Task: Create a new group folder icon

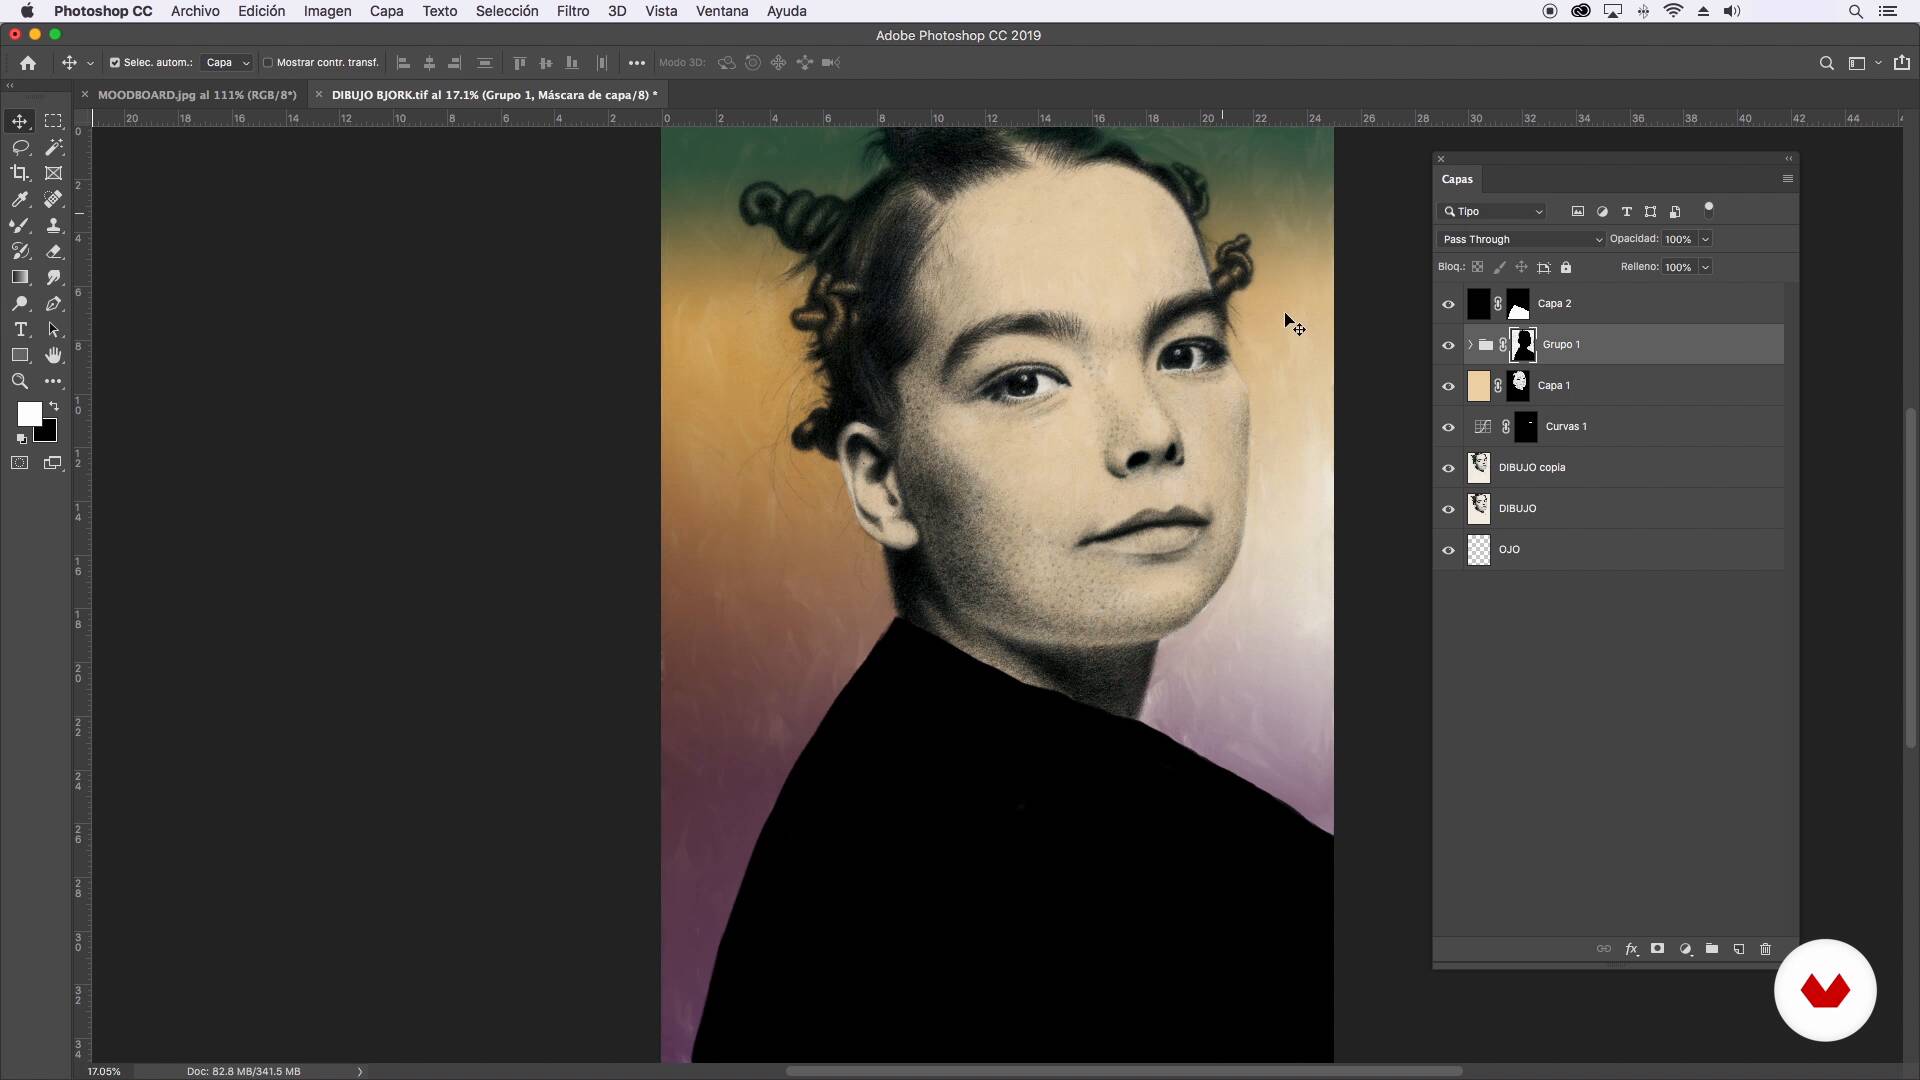Action: (x=1712, y=949)
